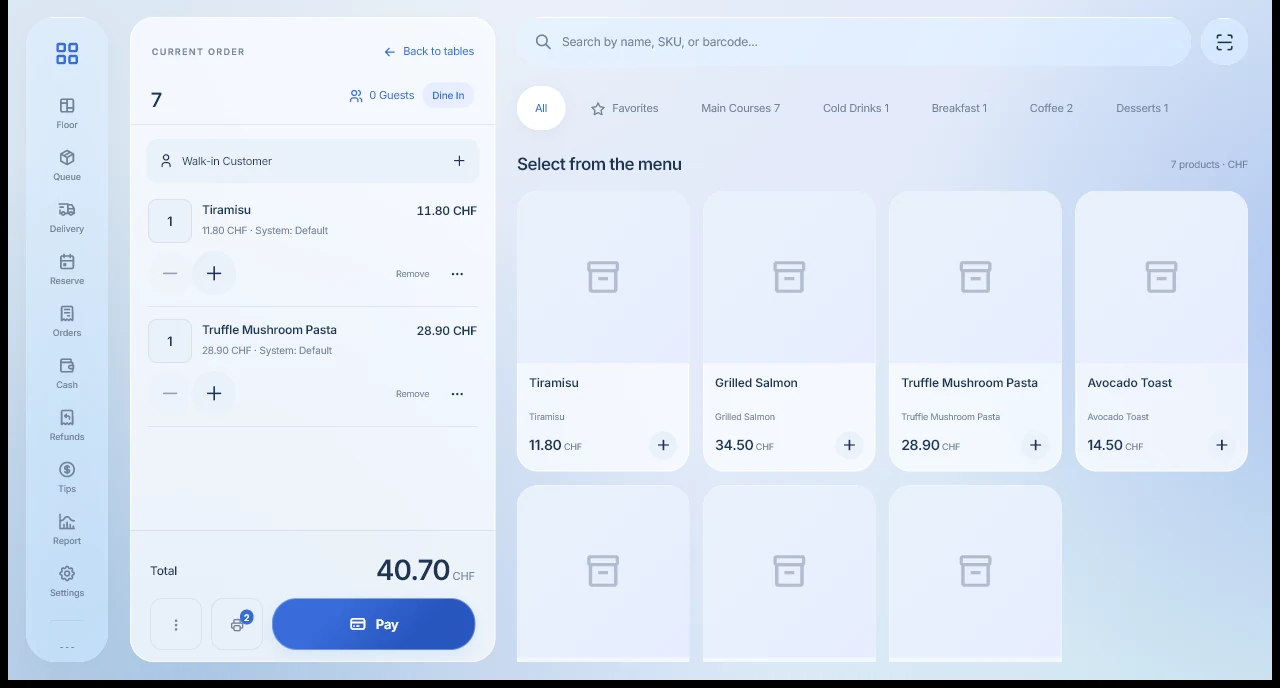The image size is (1280, 688).
Task: Open the Cash section
Action: click(67, 373)
